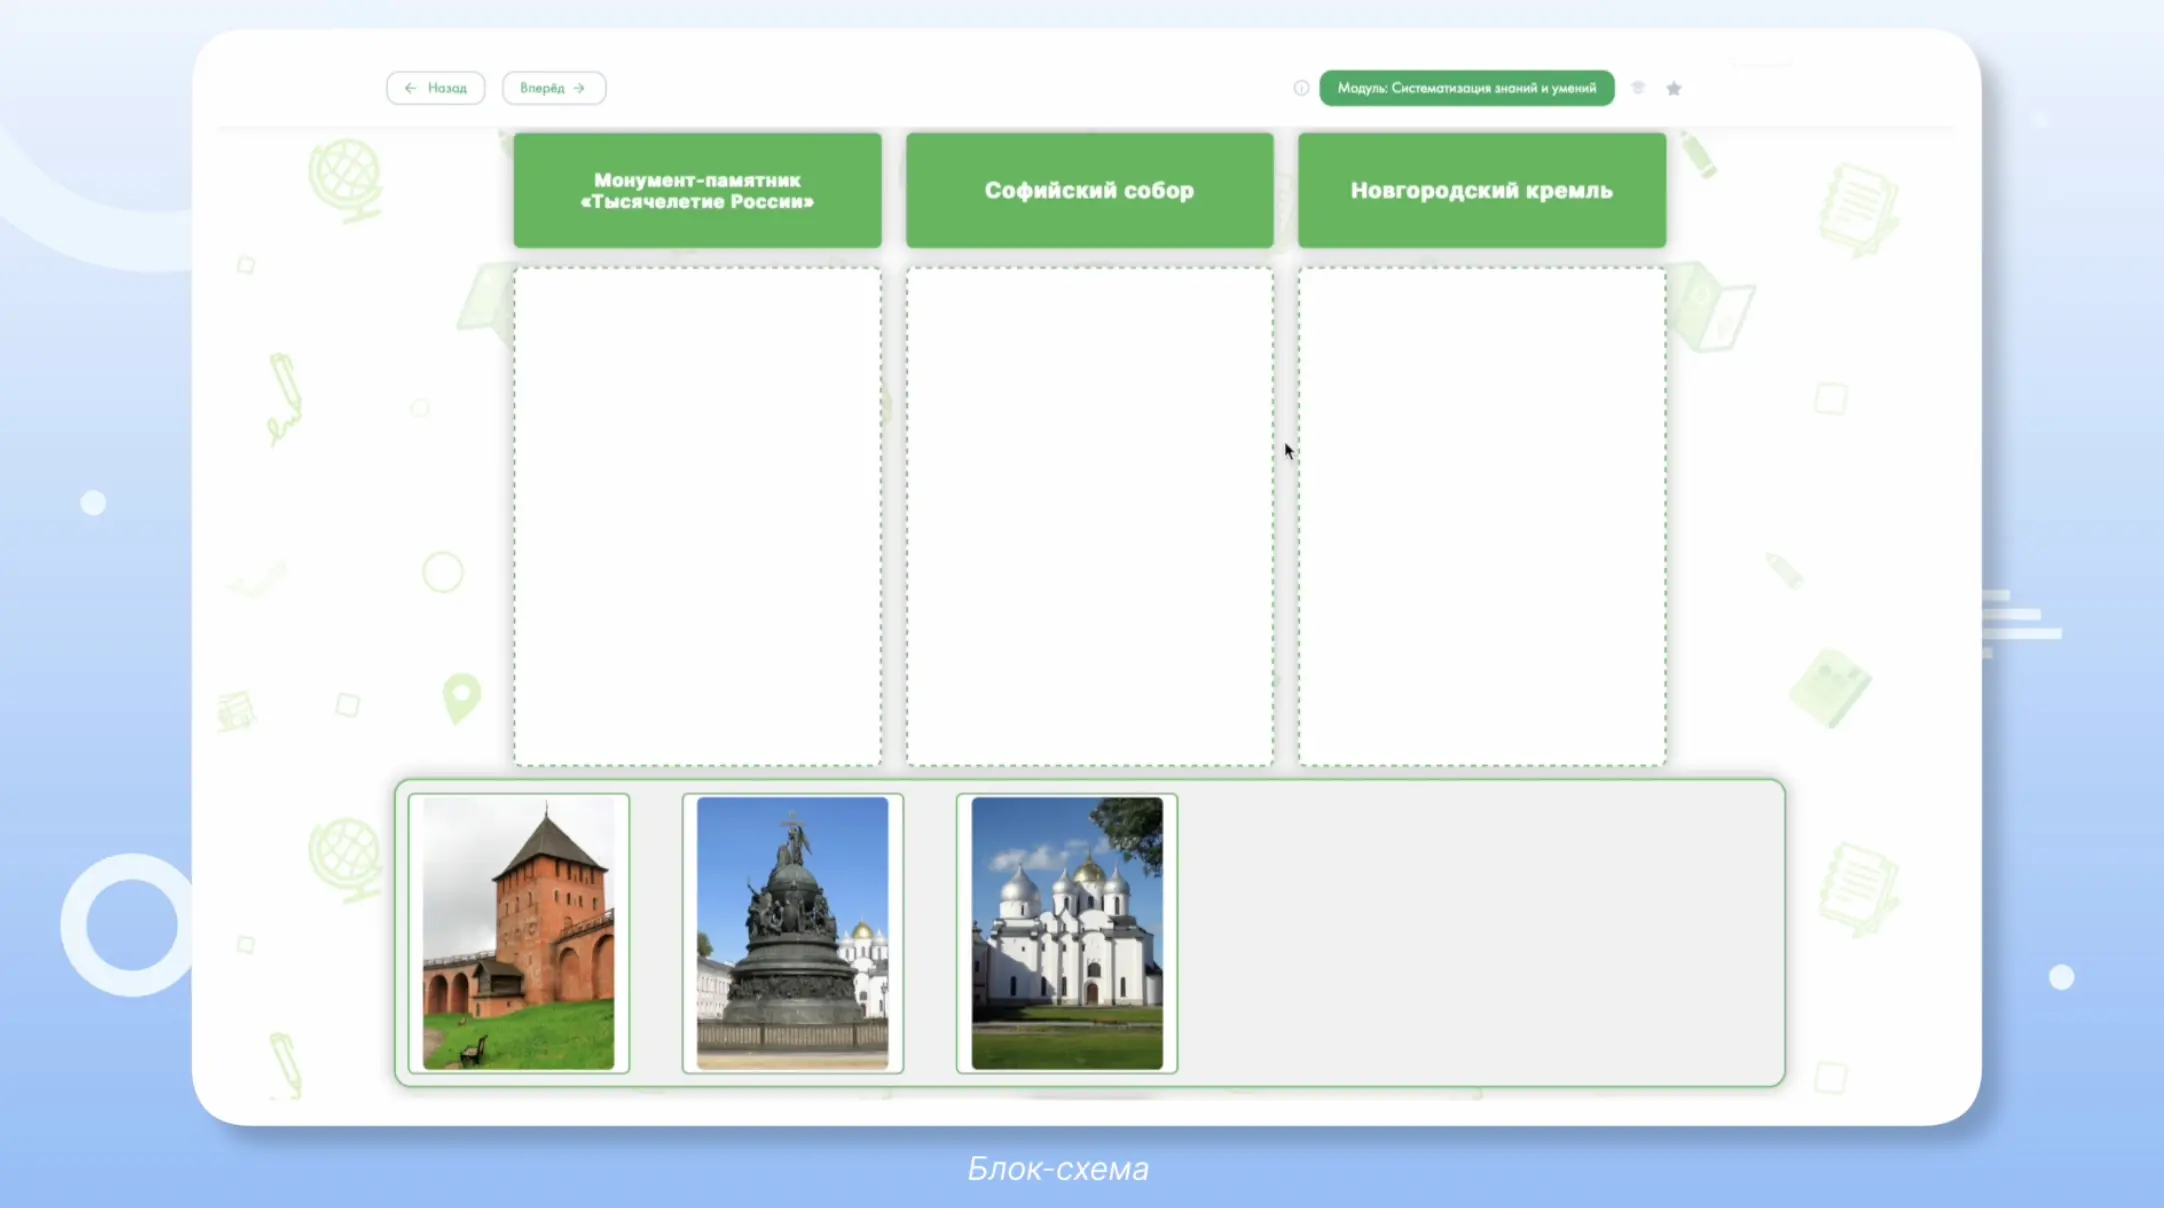Click green map pin decoration on left
The width and height of the screenshot is (2164, 1208).
click(x=461, y=697)
